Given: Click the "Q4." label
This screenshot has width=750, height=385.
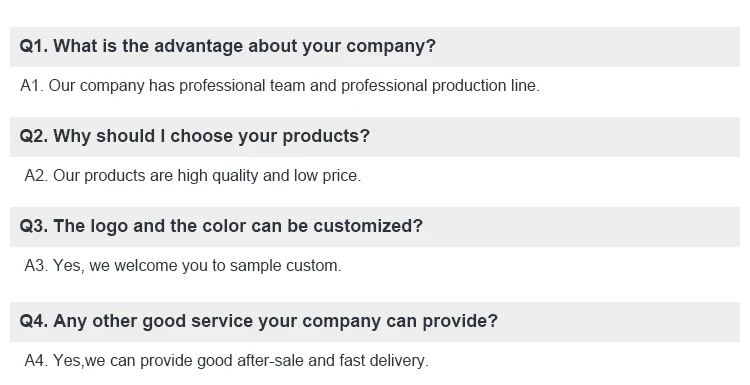Looking at the screenshot, I should pyautogui.click(x=33, y=321).
